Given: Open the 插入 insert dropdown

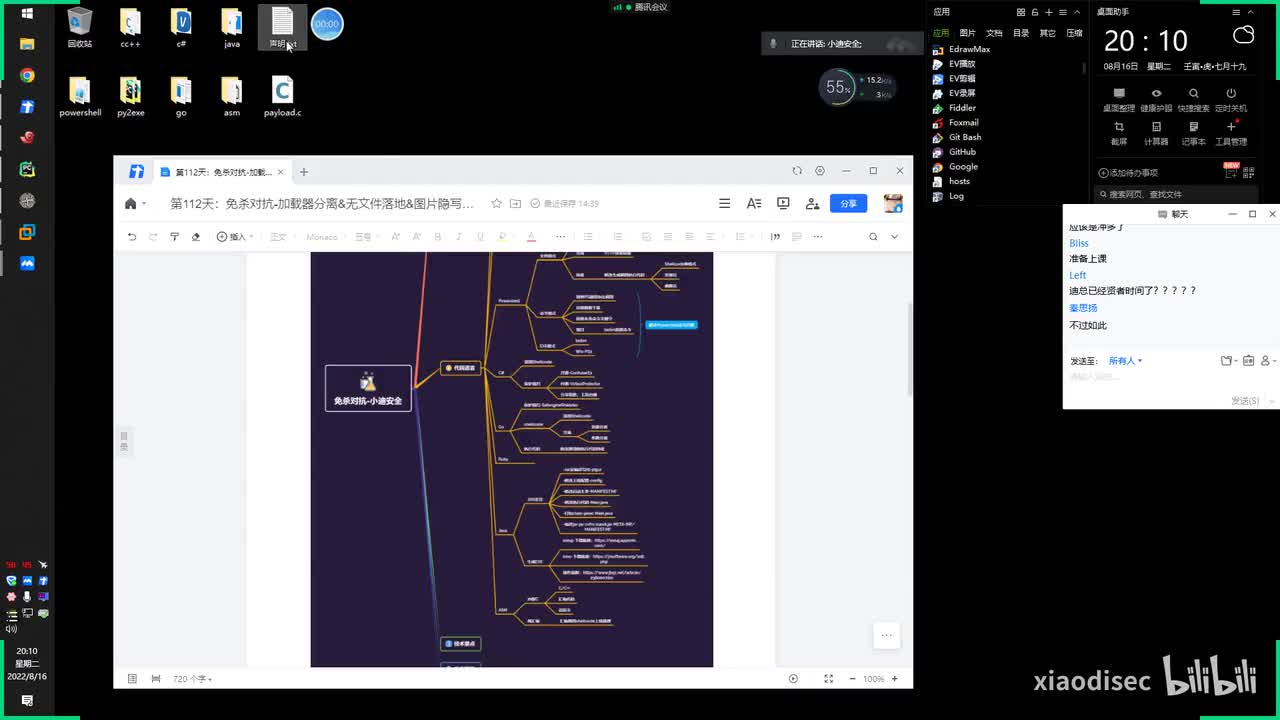Looking at the screenshot, I should click(233, 237).
